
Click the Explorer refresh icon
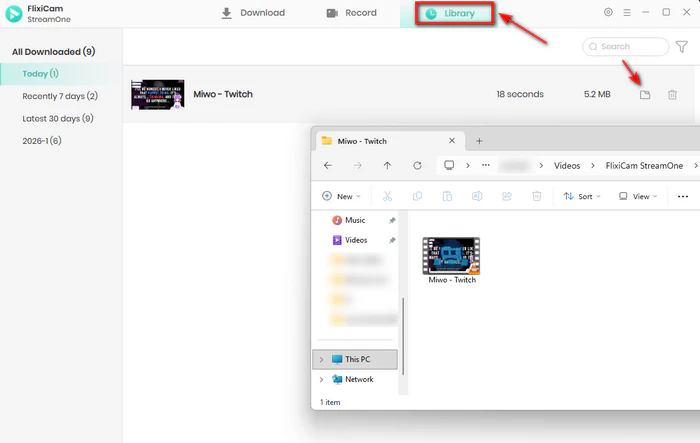coord(417,165)
